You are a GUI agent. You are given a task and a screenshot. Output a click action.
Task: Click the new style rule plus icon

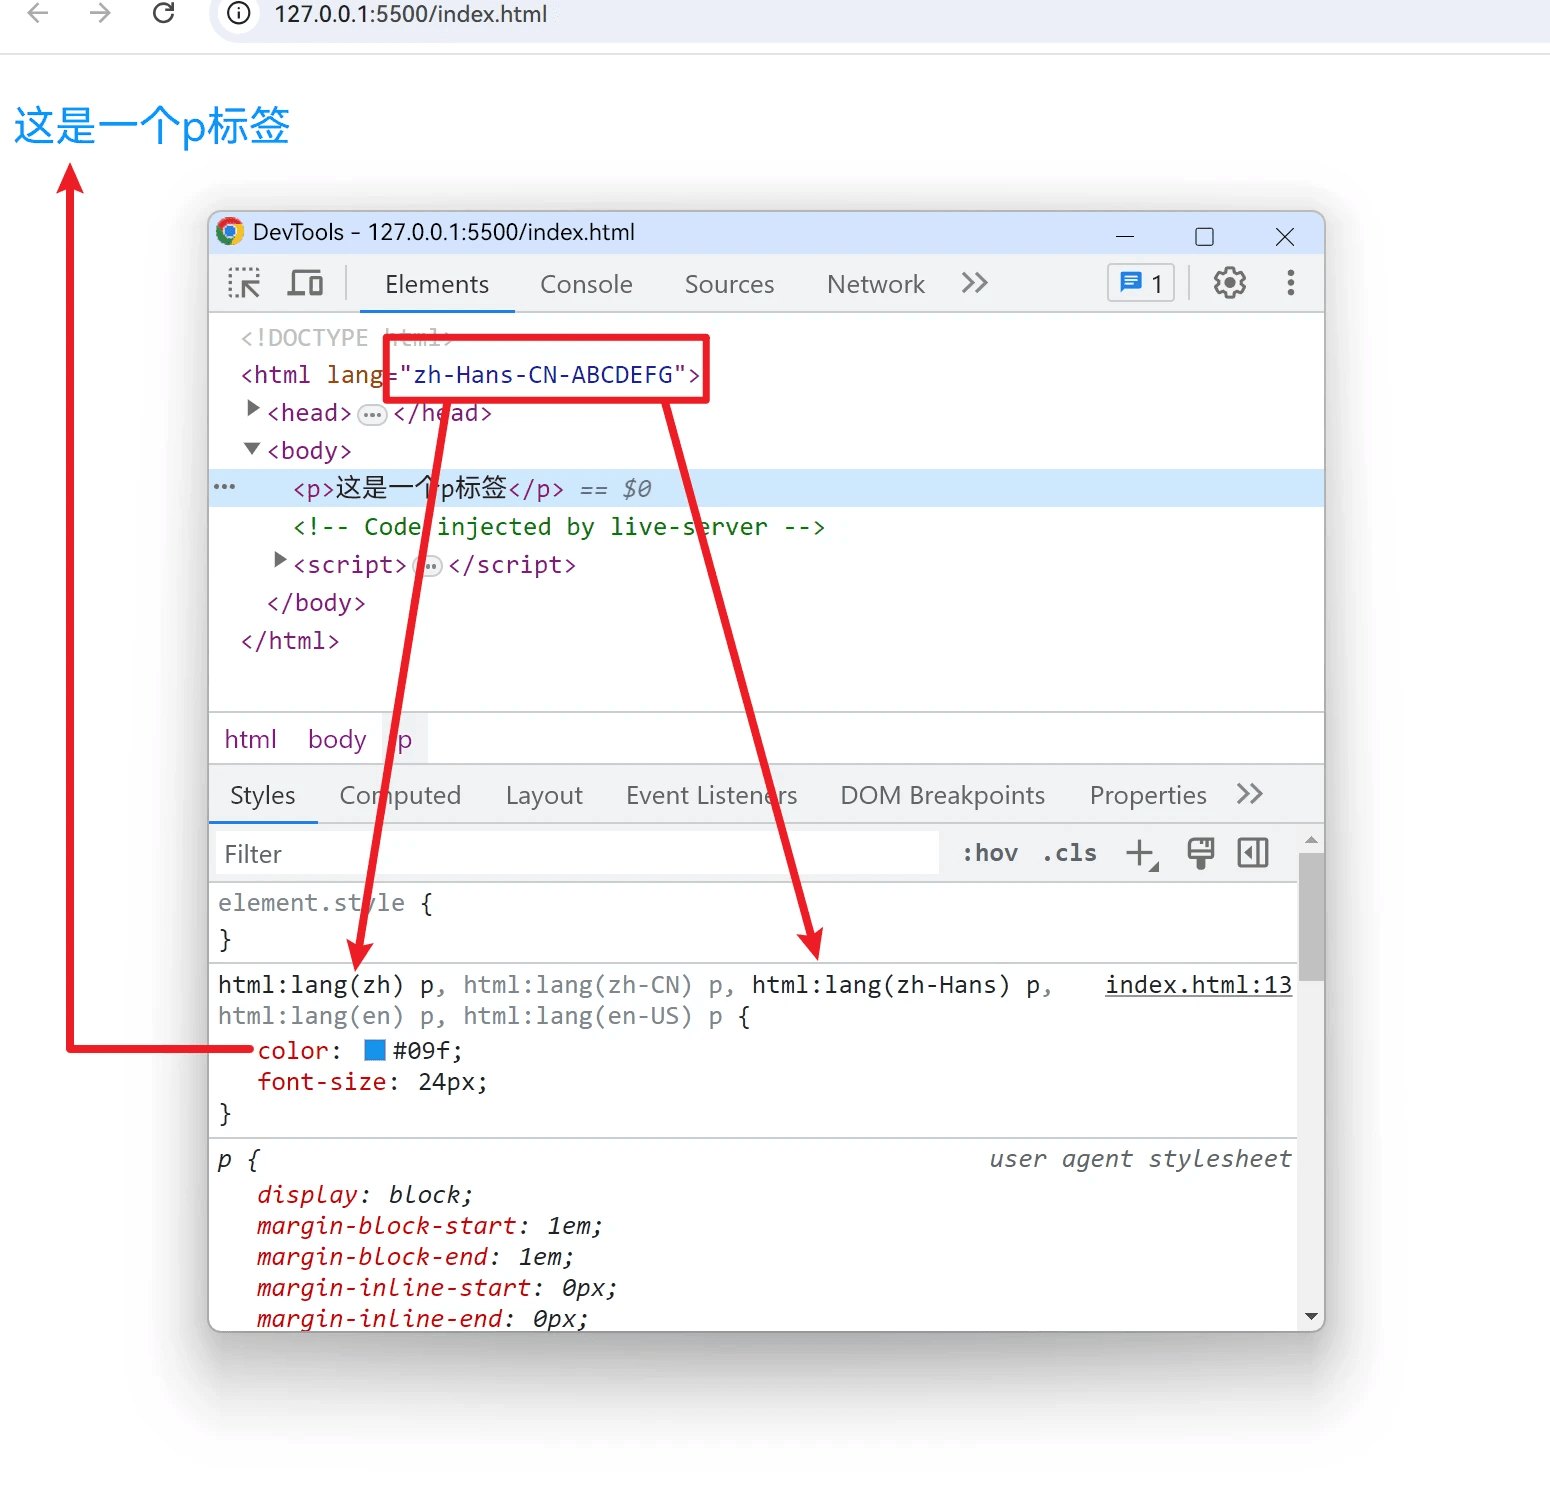pos(1140,854)
